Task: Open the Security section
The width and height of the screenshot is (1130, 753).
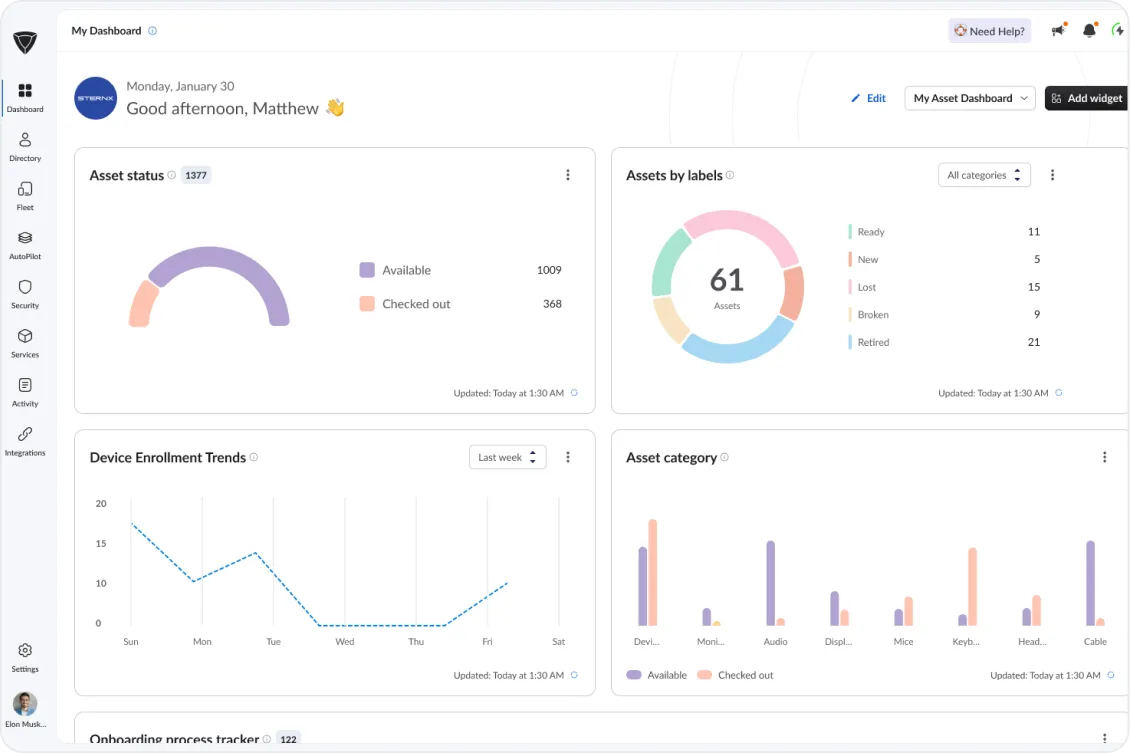Action: 25,296
